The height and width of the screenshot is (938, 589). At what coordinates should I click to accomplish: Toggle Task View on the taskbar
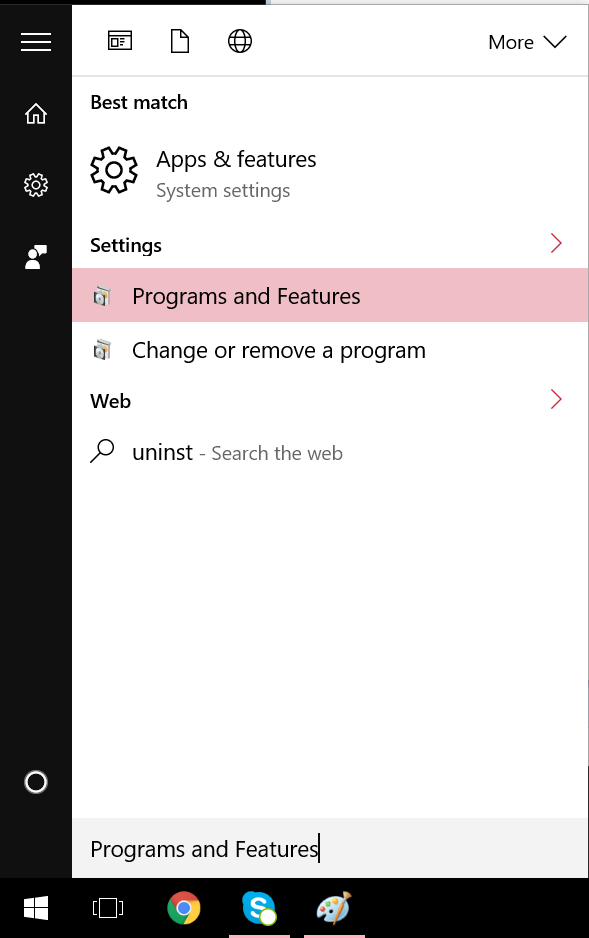click(x=107, y=908)
